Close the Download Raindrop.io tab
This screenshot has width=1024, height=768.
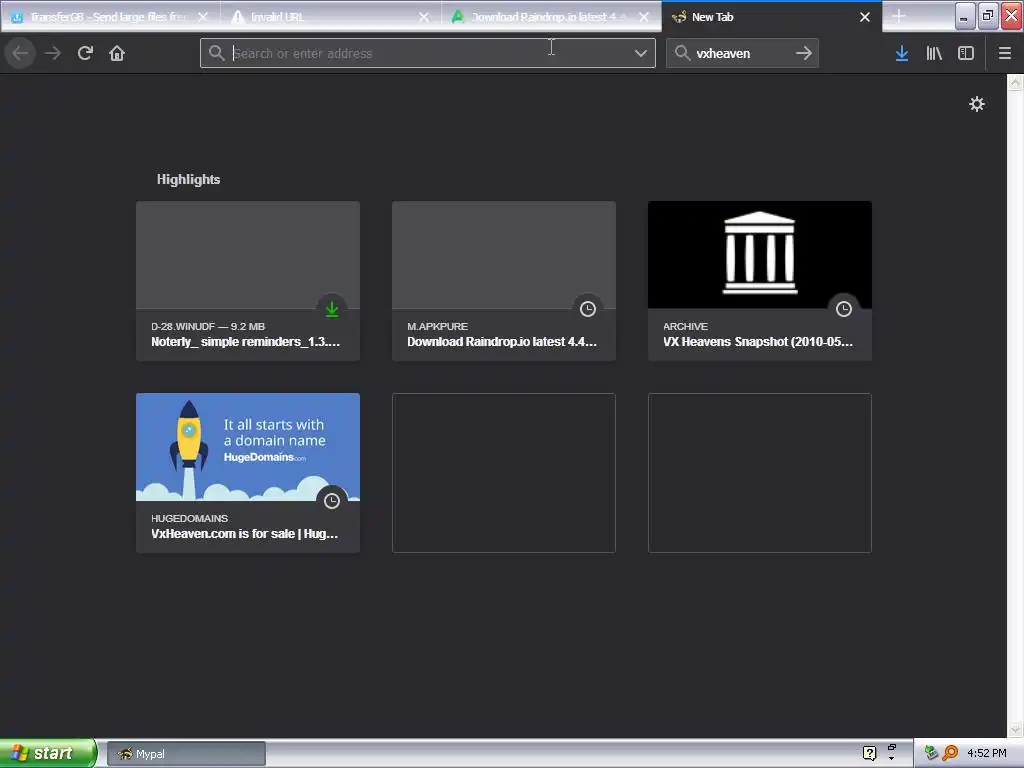(x=644, y=17)
